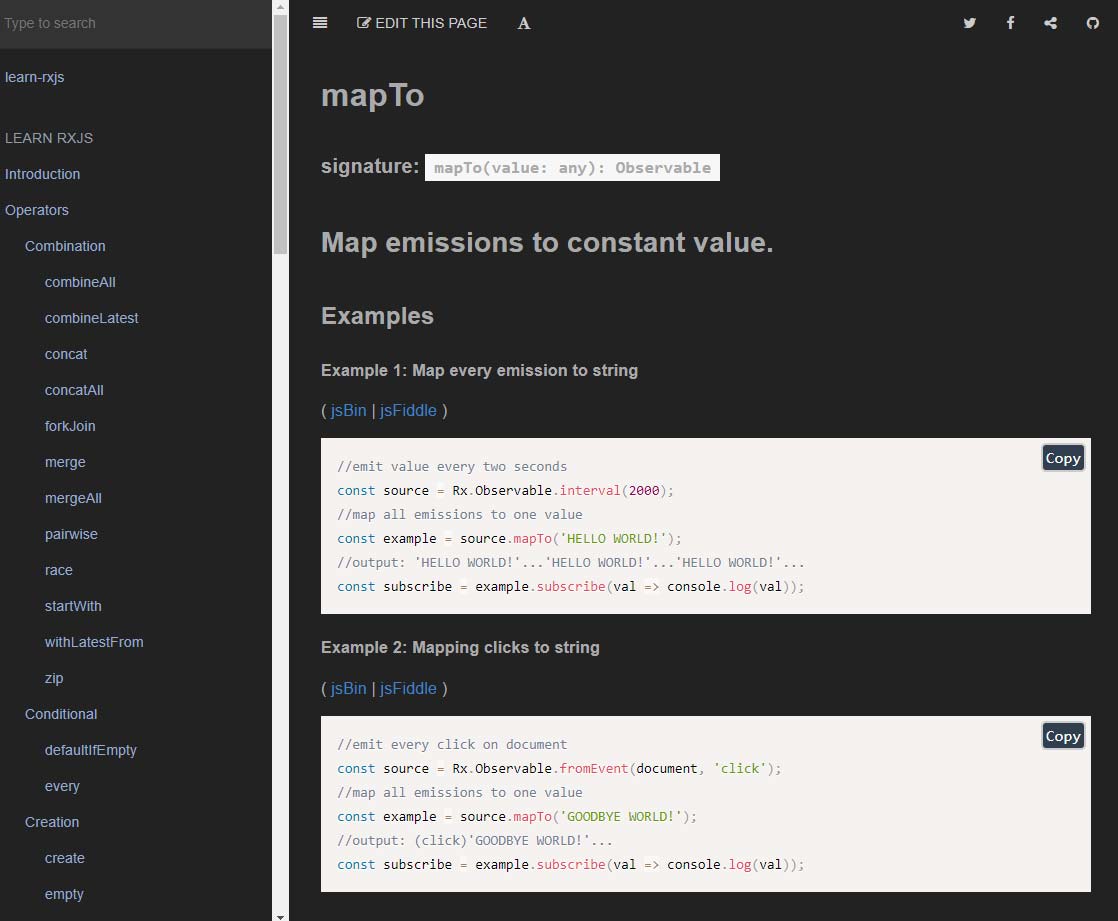Click the Examples heading
1118x921 pixels.
(377, 316)
